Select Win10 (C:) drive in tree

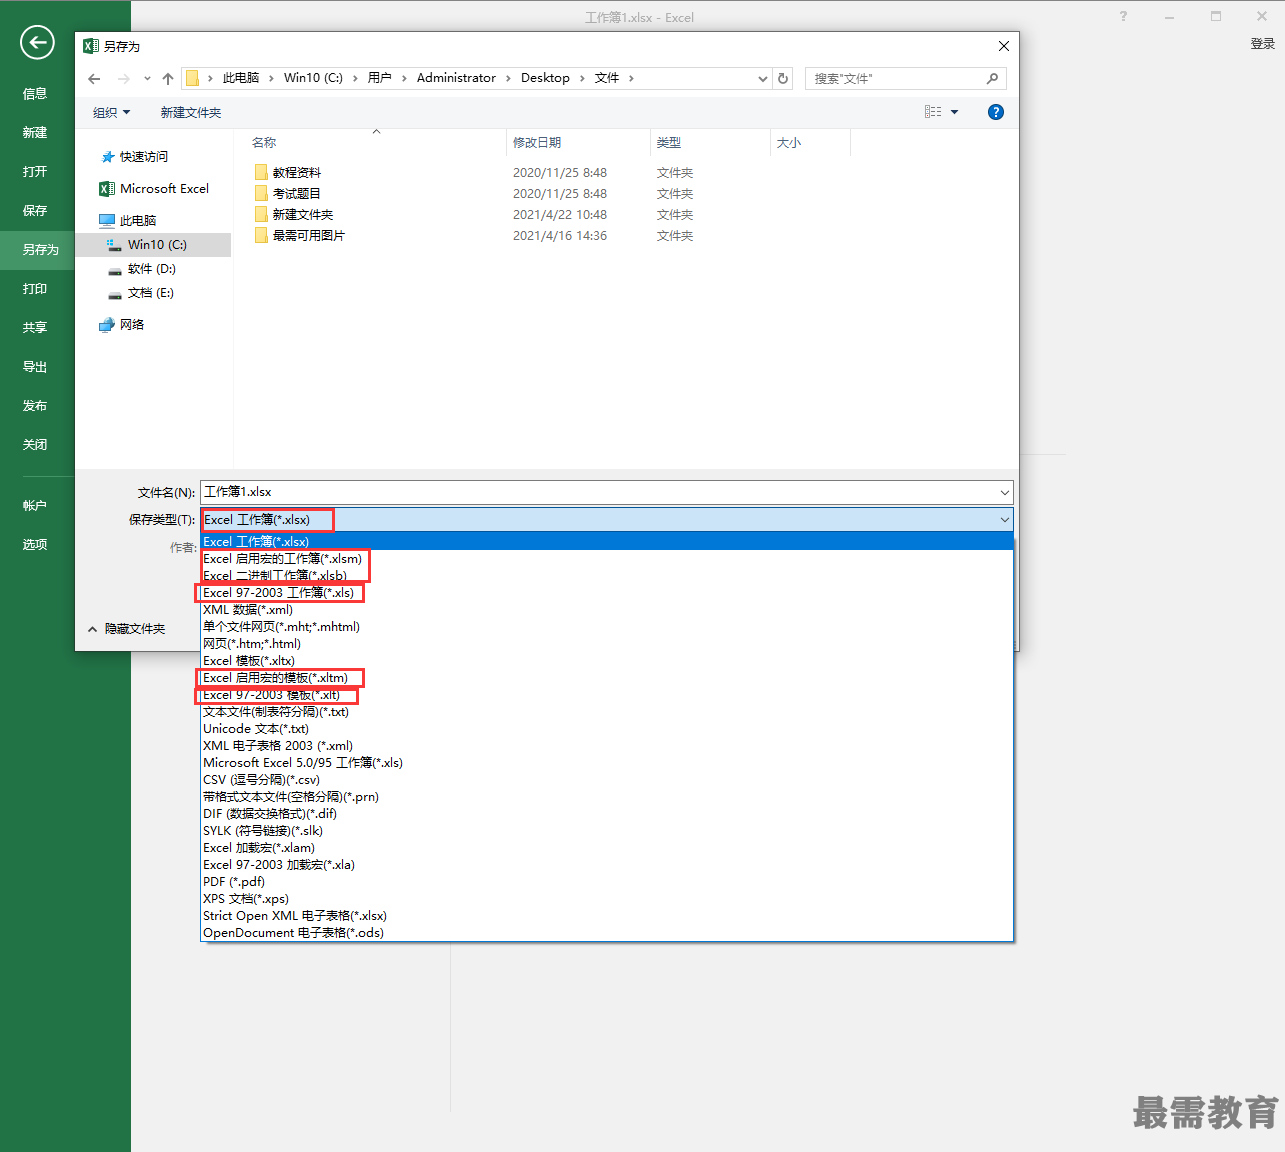click(x=155, y=245)
